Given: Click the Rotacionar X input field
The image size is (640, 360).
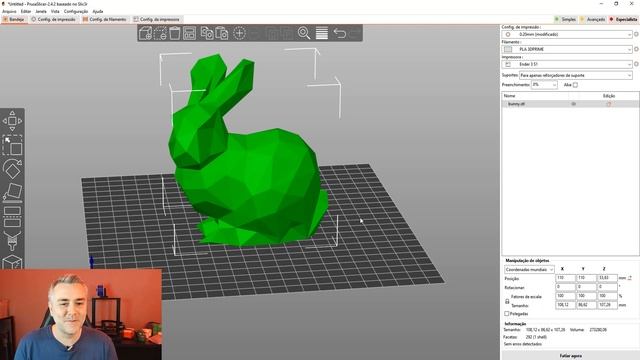Looking at the screenshot, I should pos(565,287).
